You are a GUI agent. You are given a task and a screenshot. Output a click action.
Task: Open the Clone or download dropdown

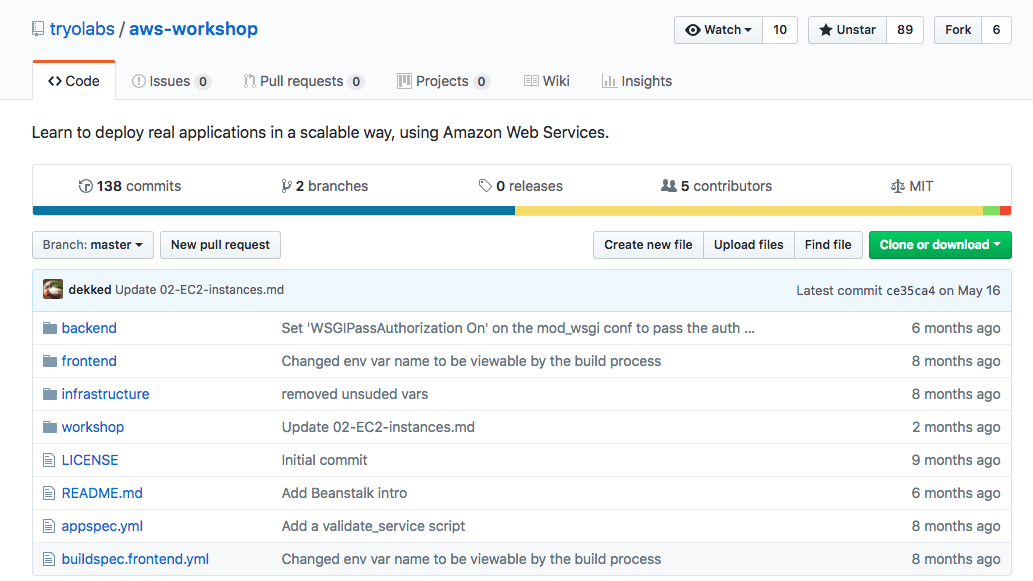[940, 245]
